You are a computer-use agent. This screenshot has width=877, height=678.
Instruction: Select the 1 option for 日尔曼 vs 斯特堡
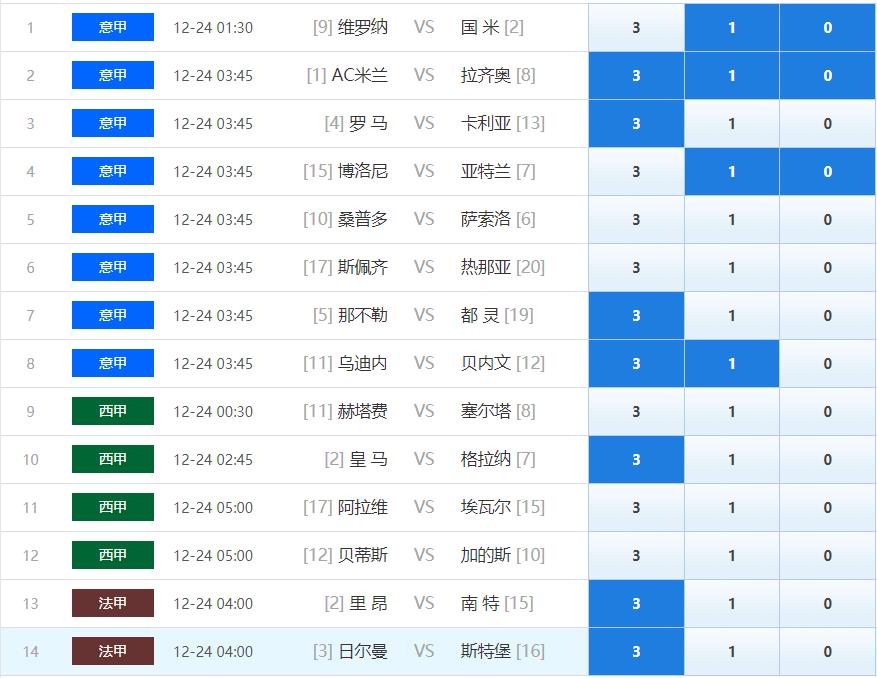pos(732,652)
